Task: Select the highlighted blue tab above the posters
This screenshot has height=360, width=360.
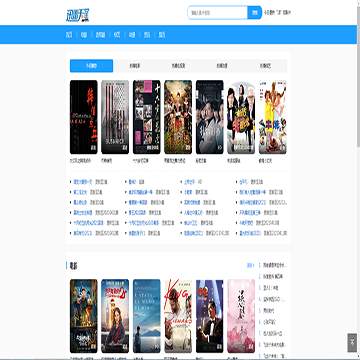Action: 91,66
